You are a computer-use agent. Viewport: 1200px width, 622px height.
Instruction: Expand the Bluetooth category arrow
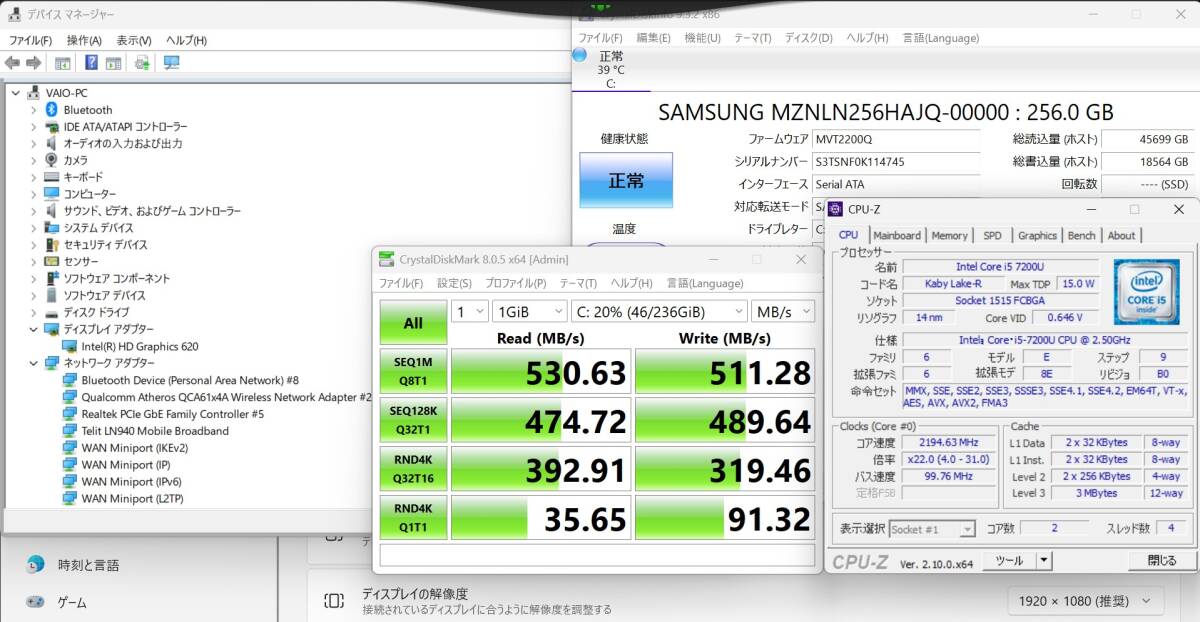click(33, 110)
